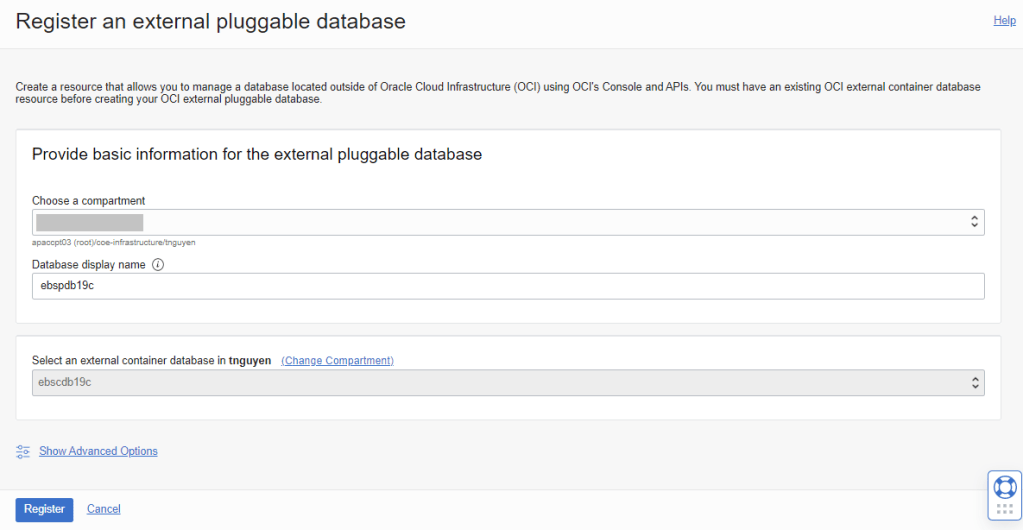Expand Show Advanced Options
Viewport: 1023px width, 530px height.
98,451
